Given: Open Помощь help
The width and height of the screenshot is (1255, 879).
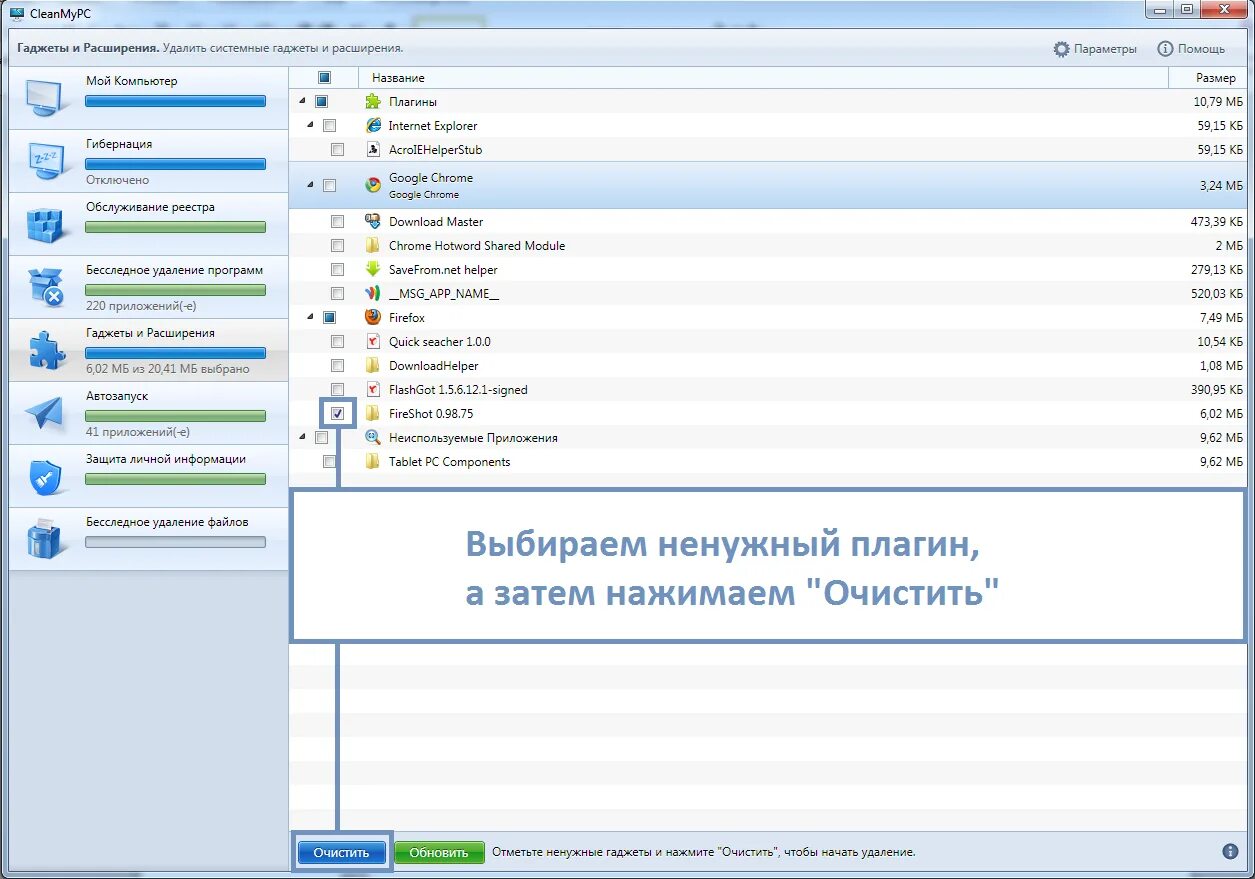Looking at the screenshot, I should (x=1191, y=49).
